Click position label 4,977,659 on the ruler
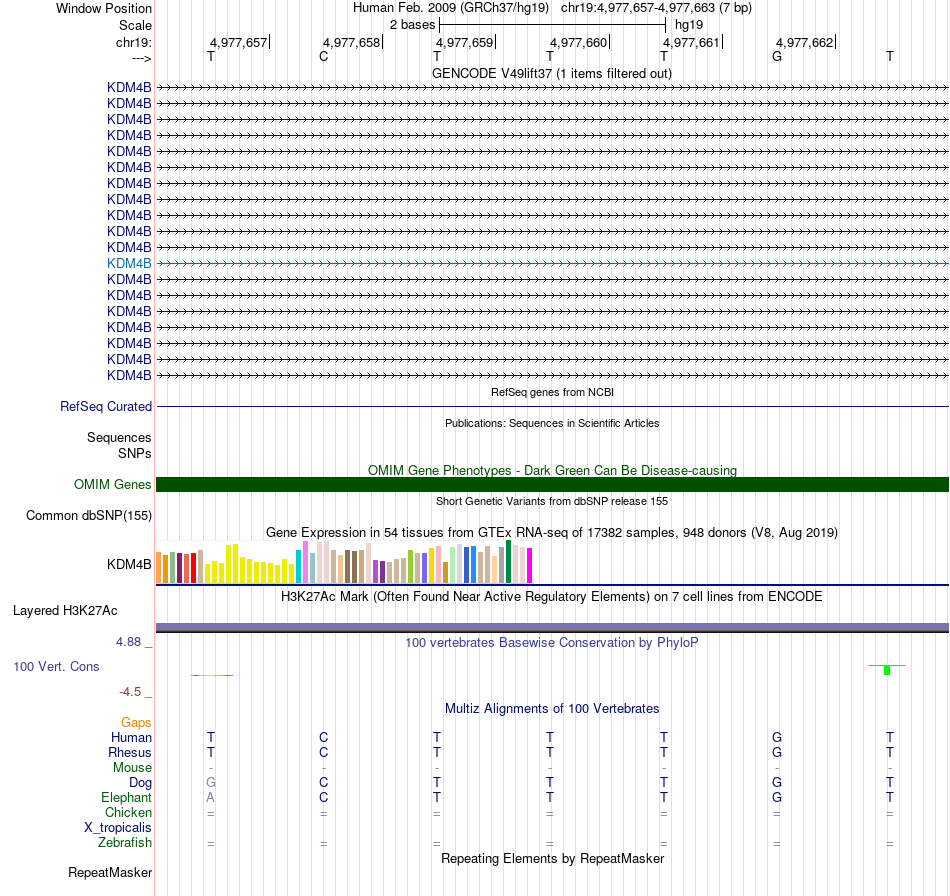This screenshot has width=950, height=896. pos(465,42)
